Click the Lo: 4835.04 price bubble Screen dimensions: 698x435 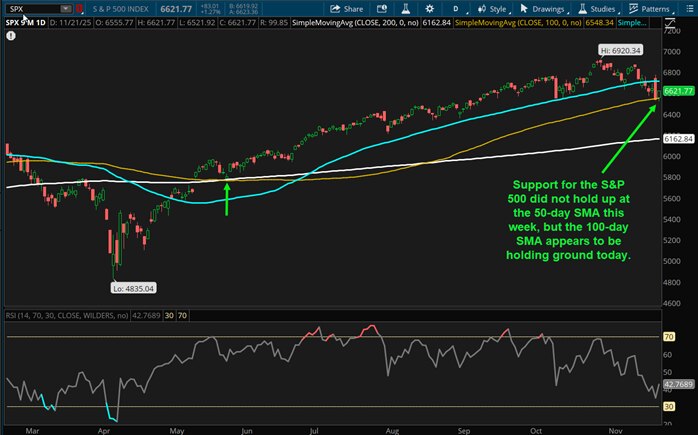tap(133, 289)
